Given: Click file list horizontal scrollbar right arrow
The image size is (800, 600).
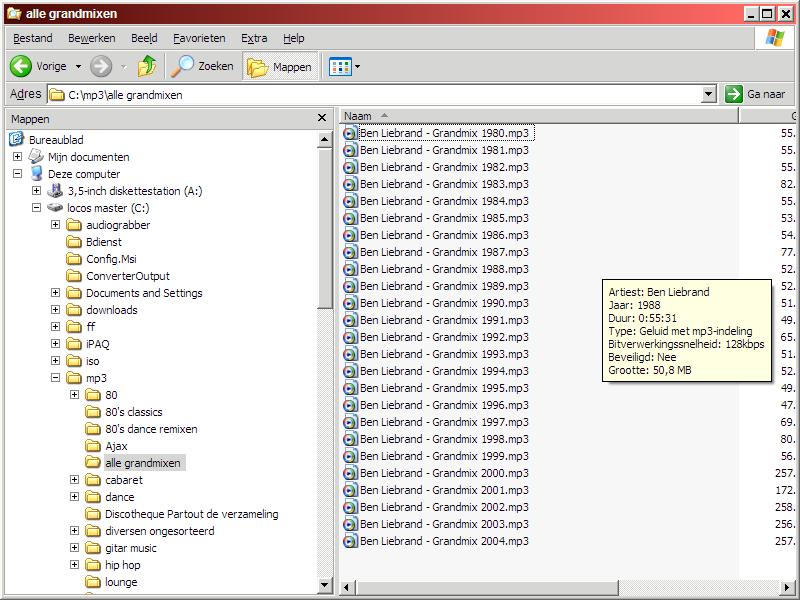Looking at the screenshot, I should coord(787,587).
